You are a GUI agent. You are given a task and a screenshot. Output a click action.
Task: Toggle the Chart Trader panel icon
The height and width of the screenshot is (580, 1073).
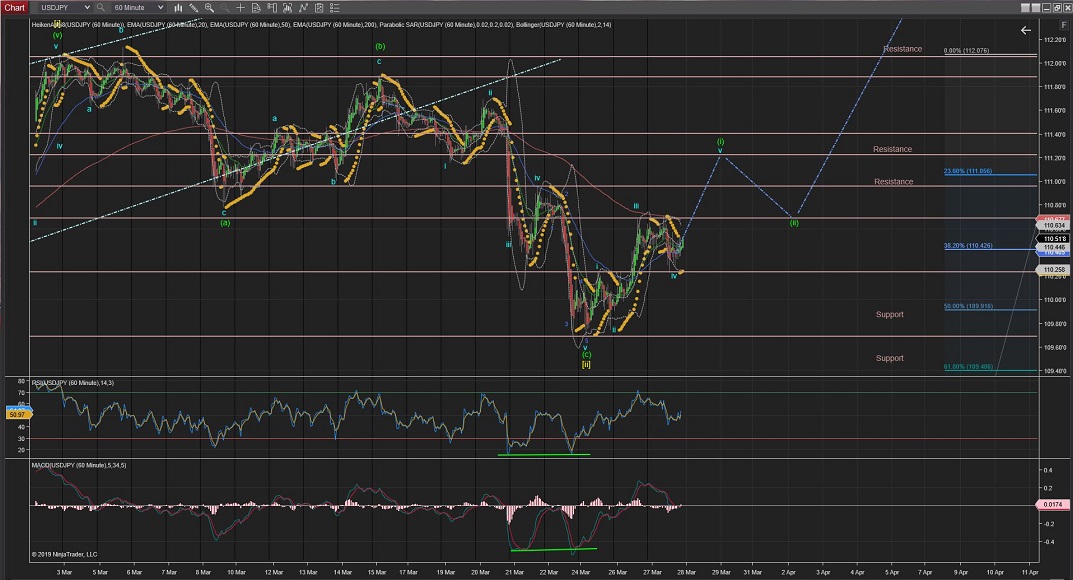(270, 8)
